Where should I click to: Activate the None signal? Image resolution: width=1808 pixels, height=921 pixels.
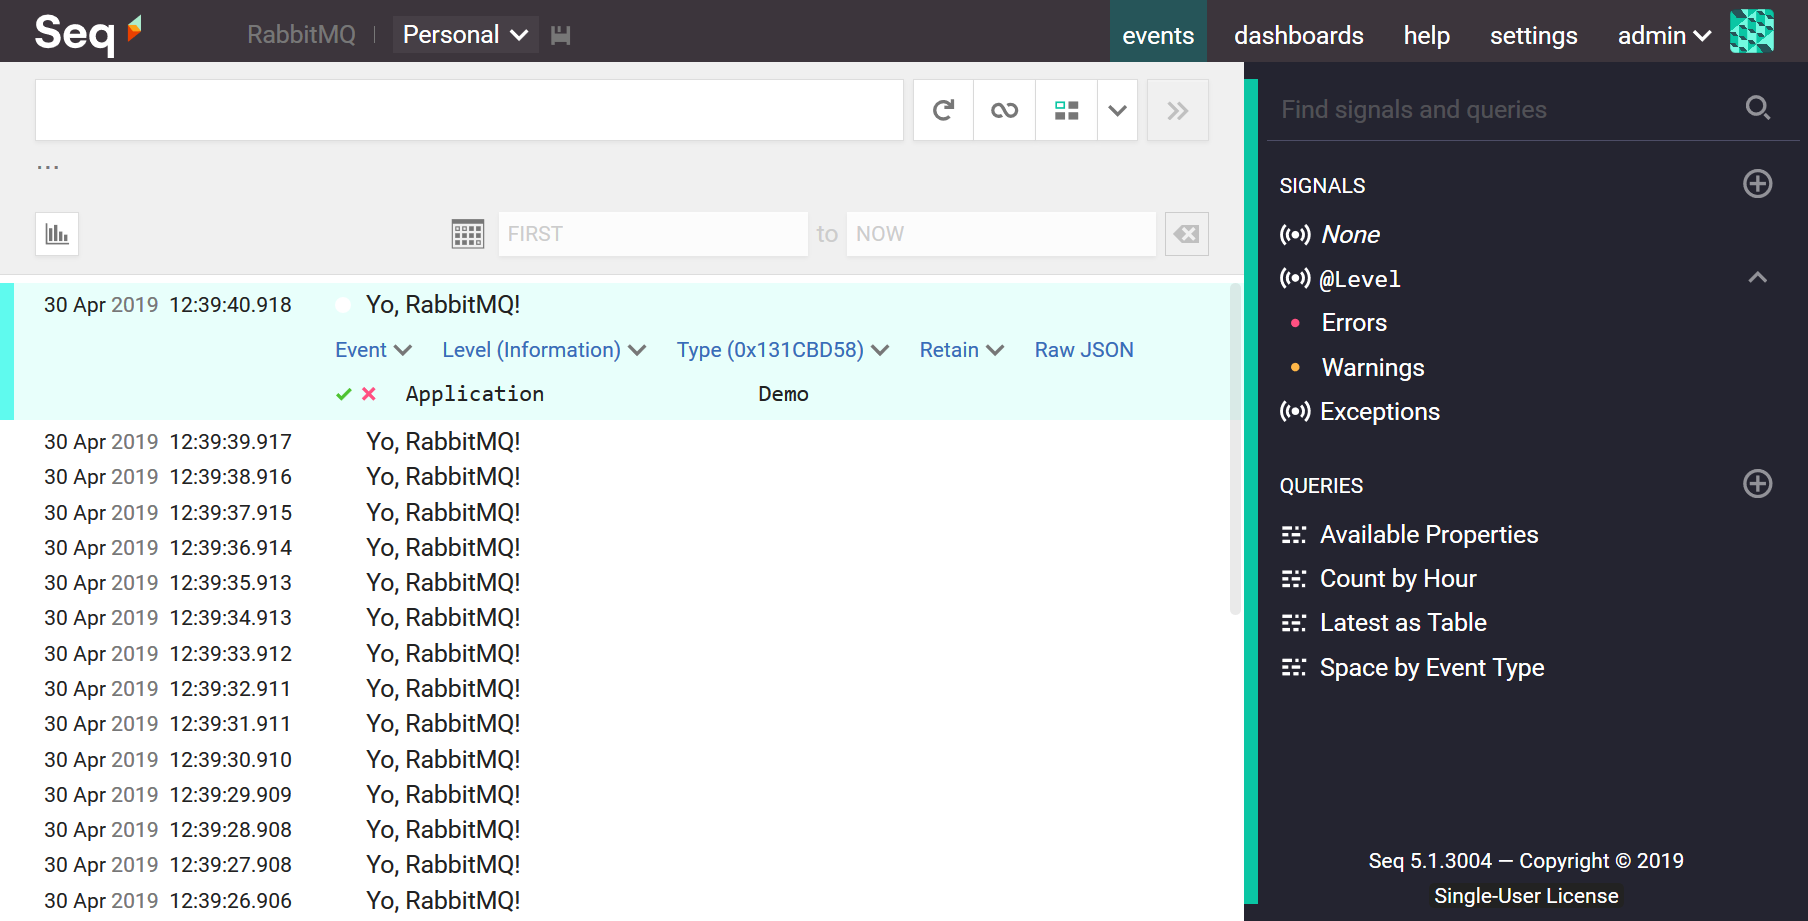click(x=1350, y=234)
